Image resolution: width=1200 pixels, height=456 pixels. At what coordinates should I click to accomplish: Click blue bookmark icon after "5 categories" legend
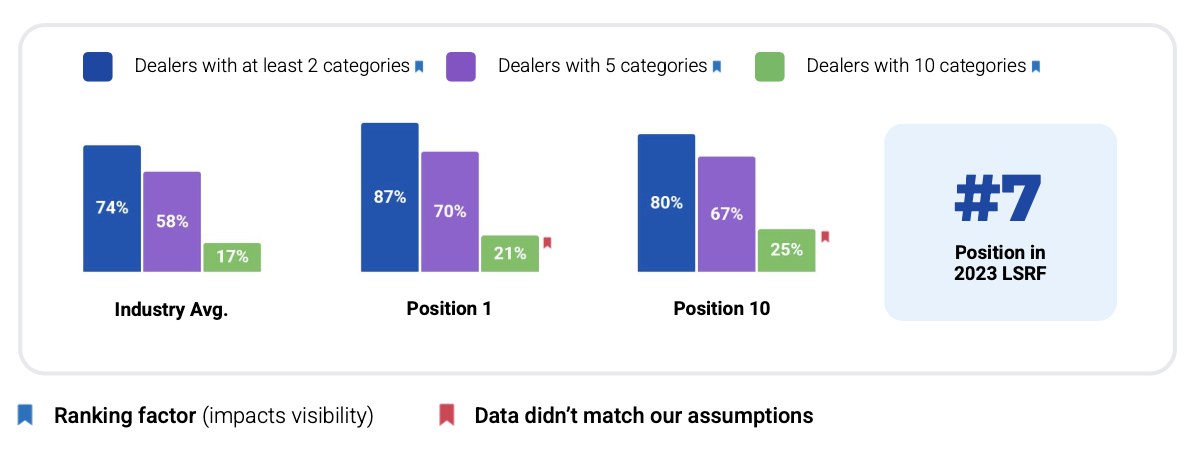coord(717,67)
